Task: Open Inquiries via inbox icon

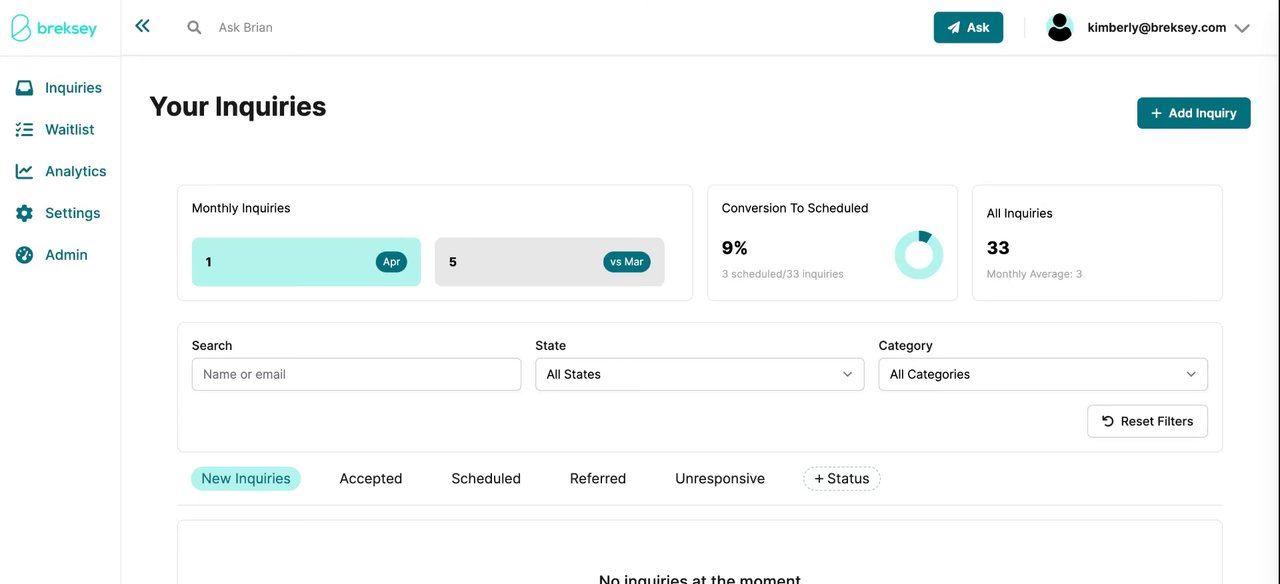Action: tap(24, 88)
